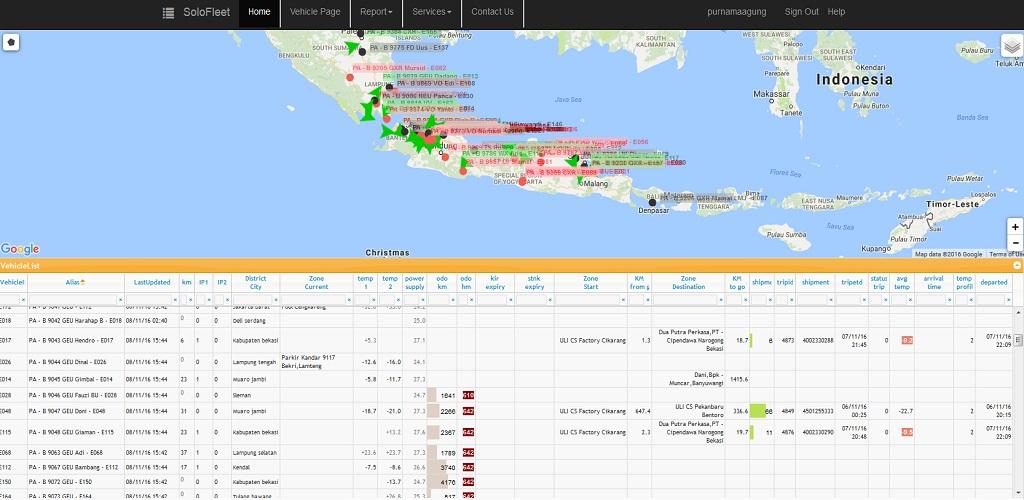Clear the Zone Destination filter x icon
The width and height of the screenshot is (1024, 500).
(x=720, y=300)
